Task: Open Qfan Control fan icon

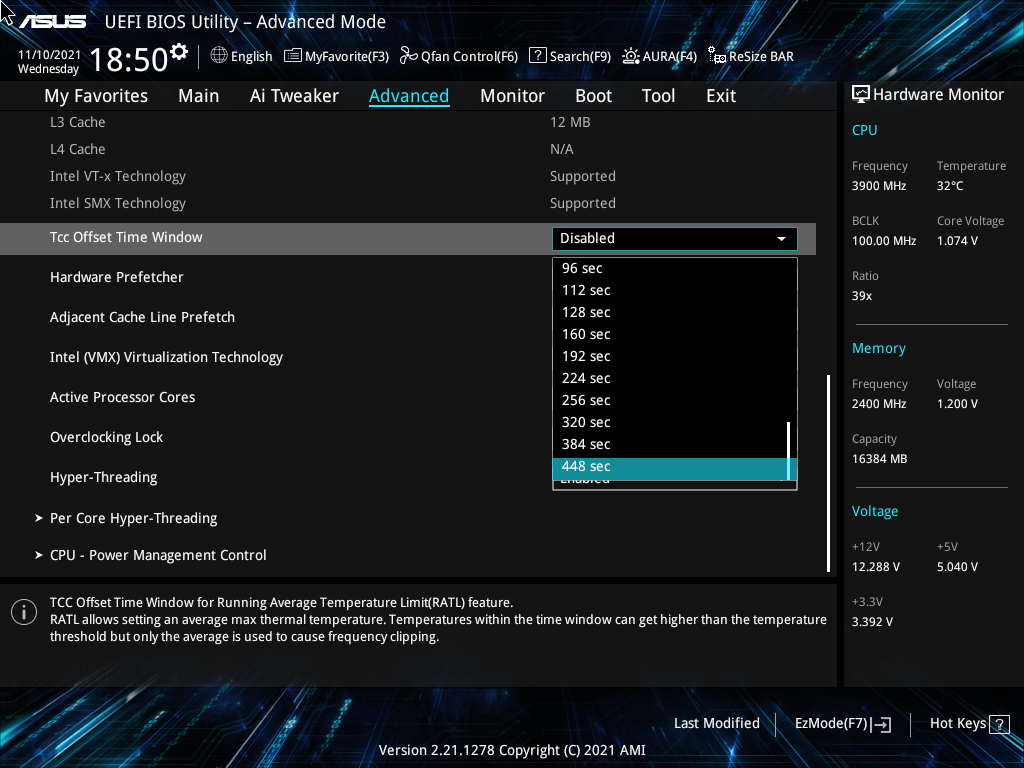Action: pyautogui.click(x=409, y=56)
